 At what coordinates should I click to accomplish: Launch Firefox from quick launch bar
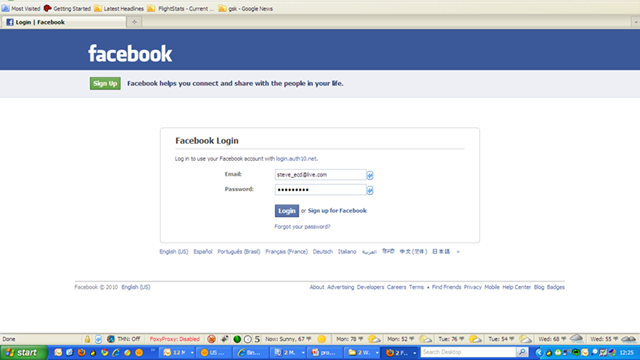[x=81, y=352]
